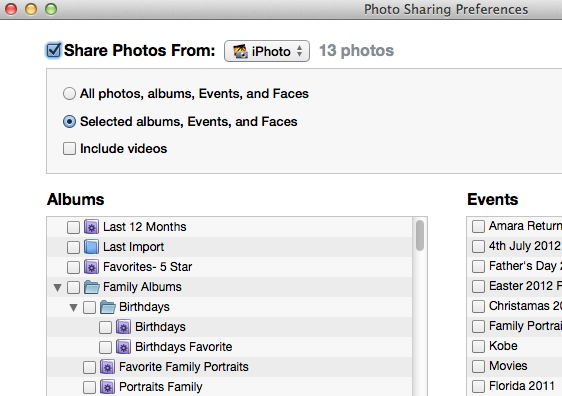Screen dimensions: 562x396
Task: Click the folder icon beside Family Albums
Action: pos(92,287)
